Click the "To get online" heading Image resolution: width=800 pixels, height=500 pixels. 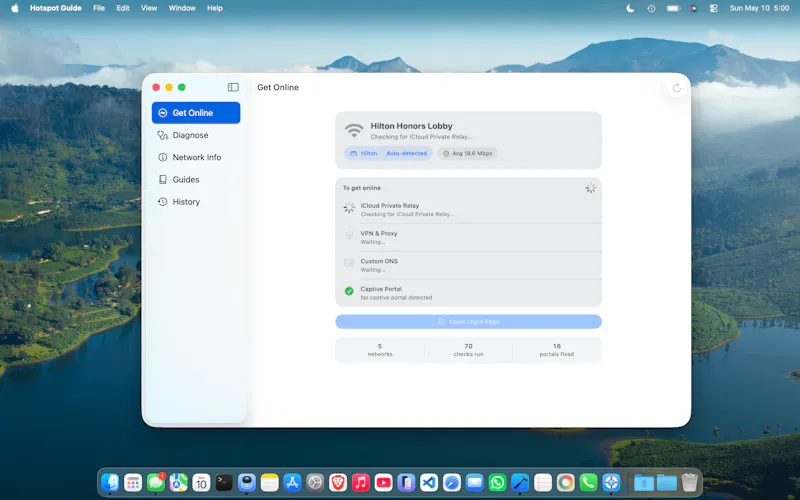(x=362, y=188)
